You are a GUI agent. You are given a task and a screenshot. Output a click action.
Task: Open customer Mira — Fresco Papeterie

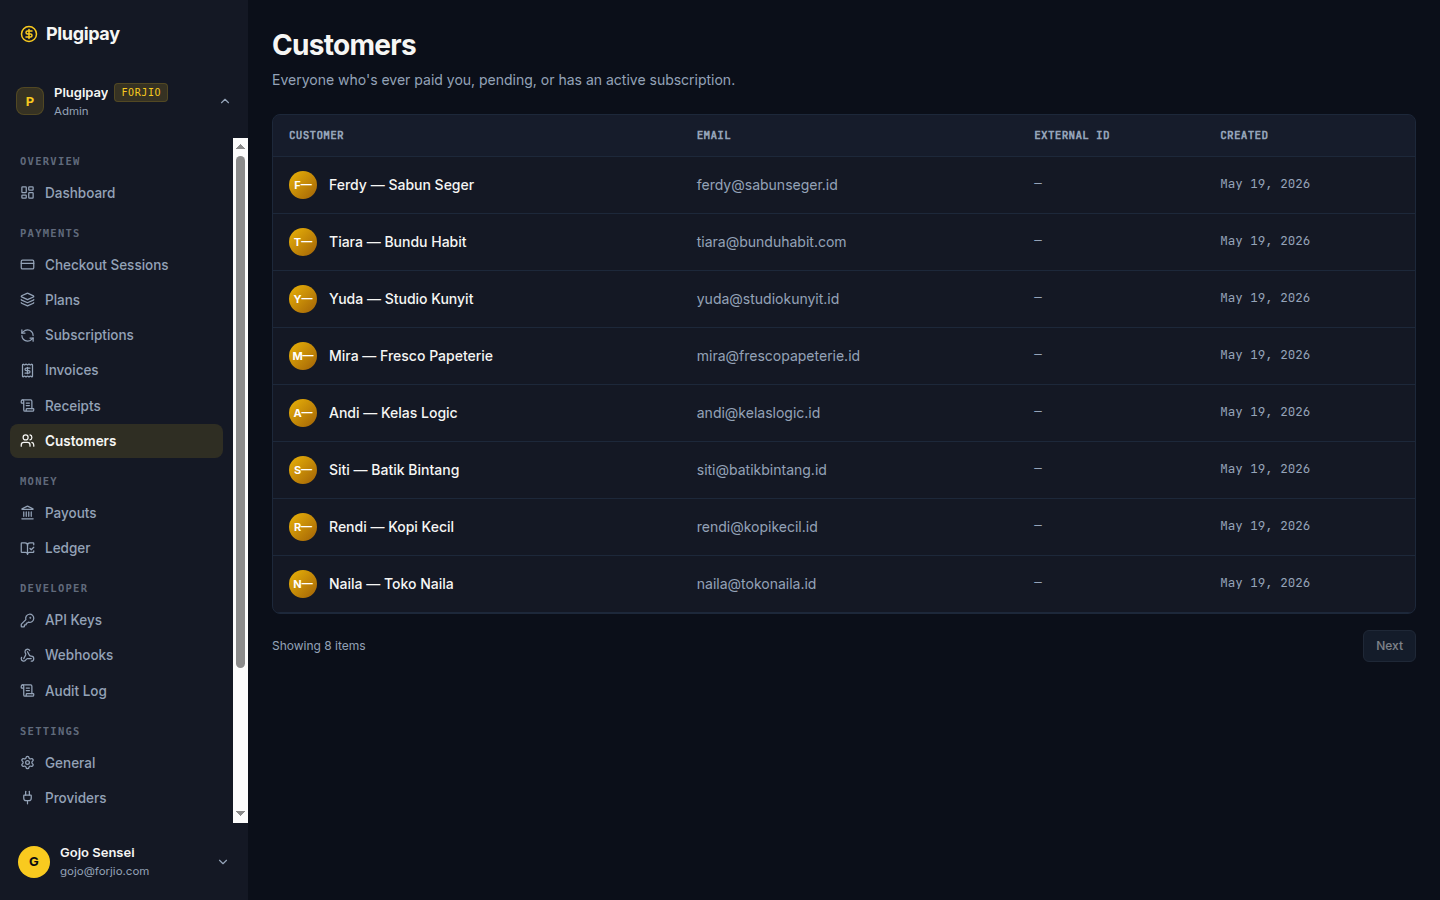click(411, 356)
